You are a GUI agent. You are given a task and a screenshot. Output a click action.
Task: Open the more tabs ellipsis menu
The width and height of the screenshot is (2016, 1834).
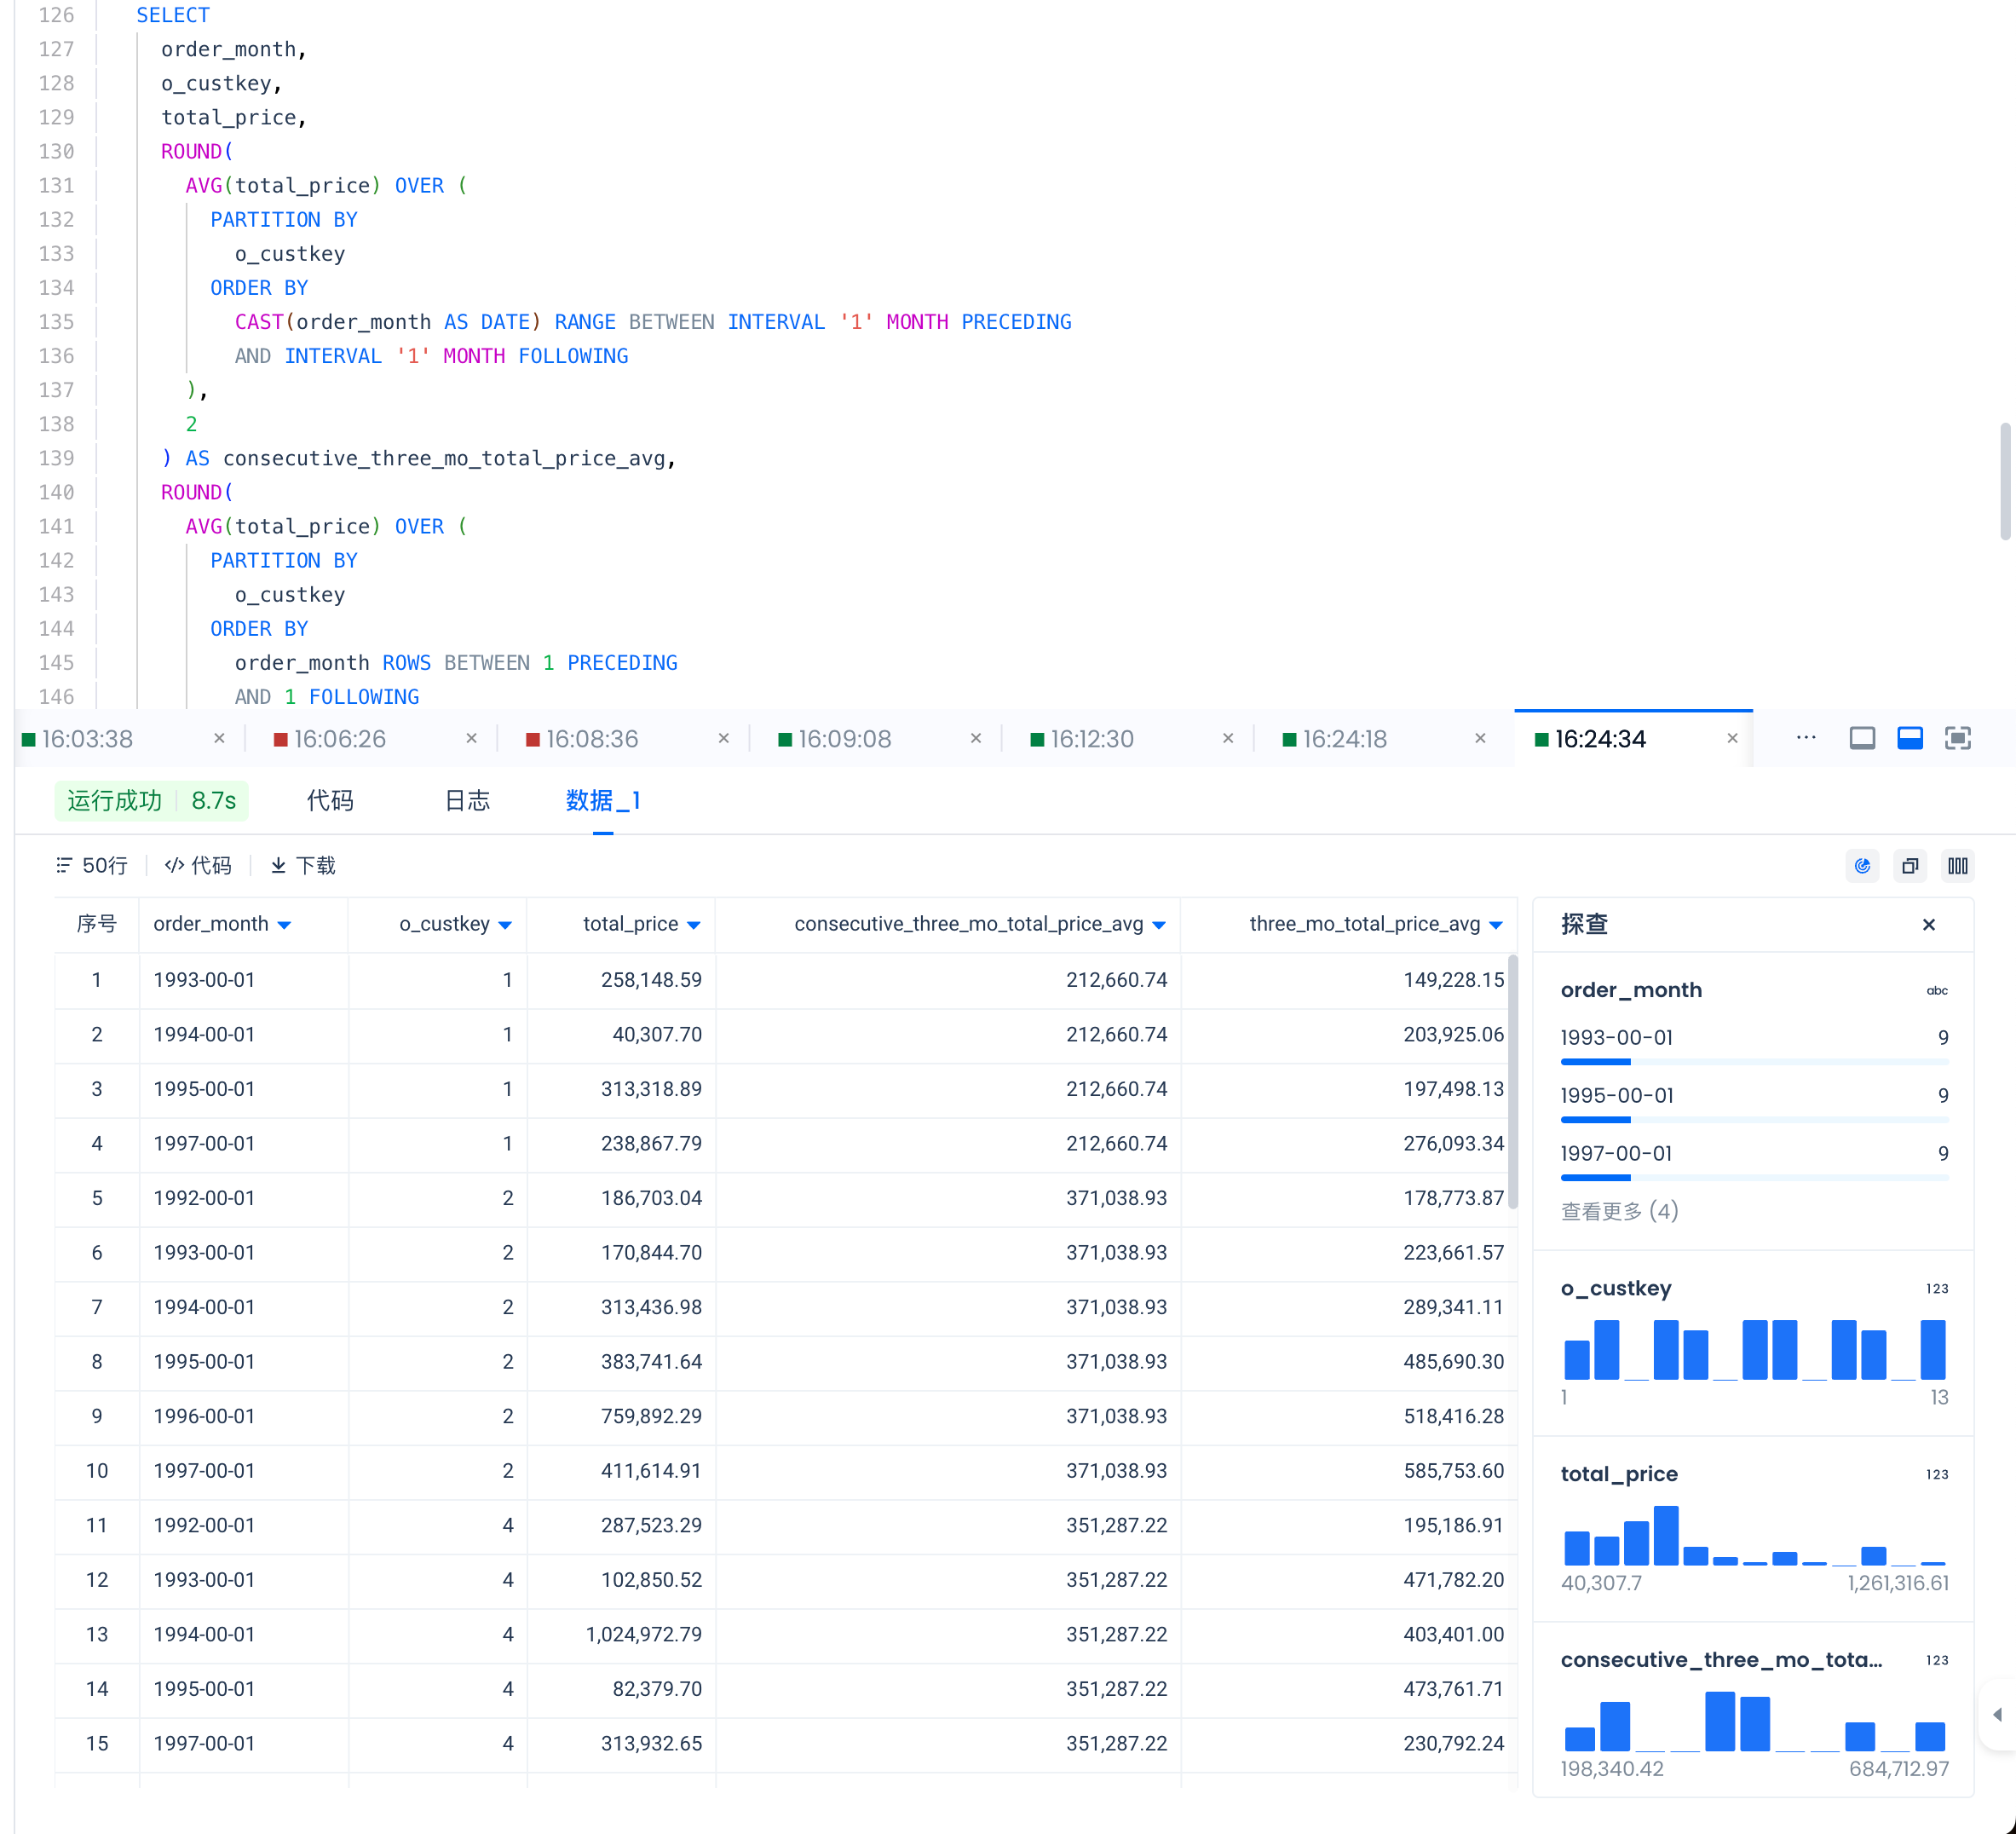pyautogui.click(x=1806, y=738)
